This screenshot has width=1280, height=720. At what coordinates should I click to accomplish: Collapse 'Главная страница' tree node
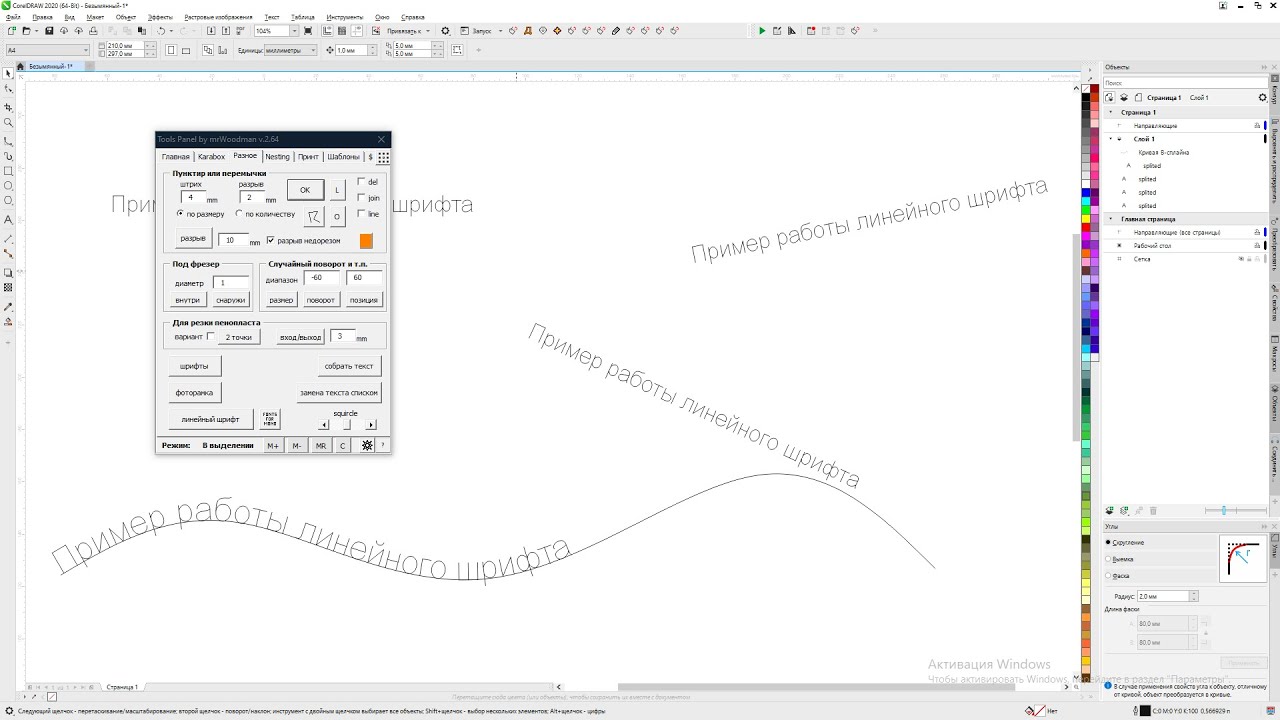(x=1110, y=219)
